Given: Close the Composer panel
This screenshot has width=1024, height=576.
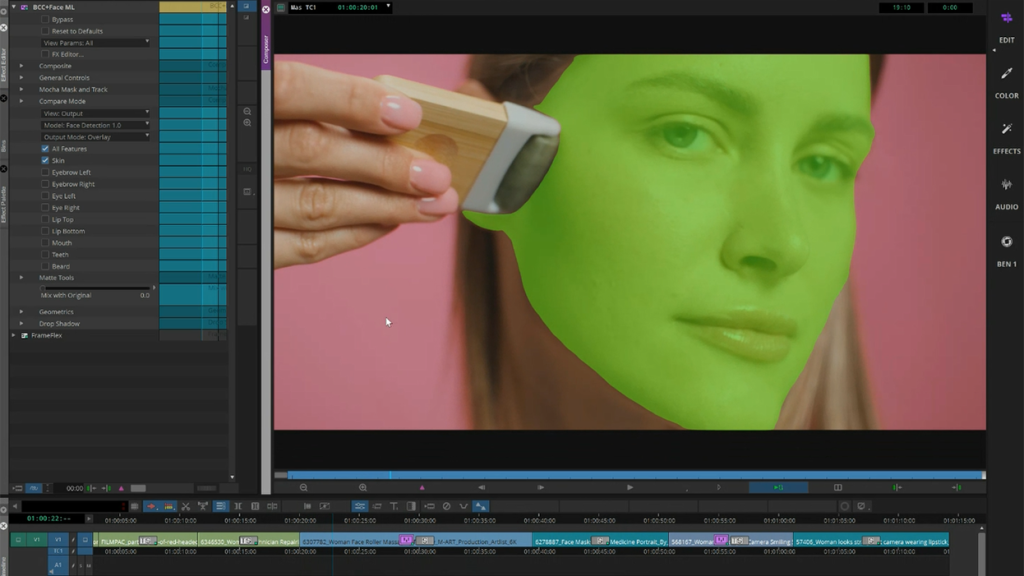Looking at the screenshot, I should point(266,9).
